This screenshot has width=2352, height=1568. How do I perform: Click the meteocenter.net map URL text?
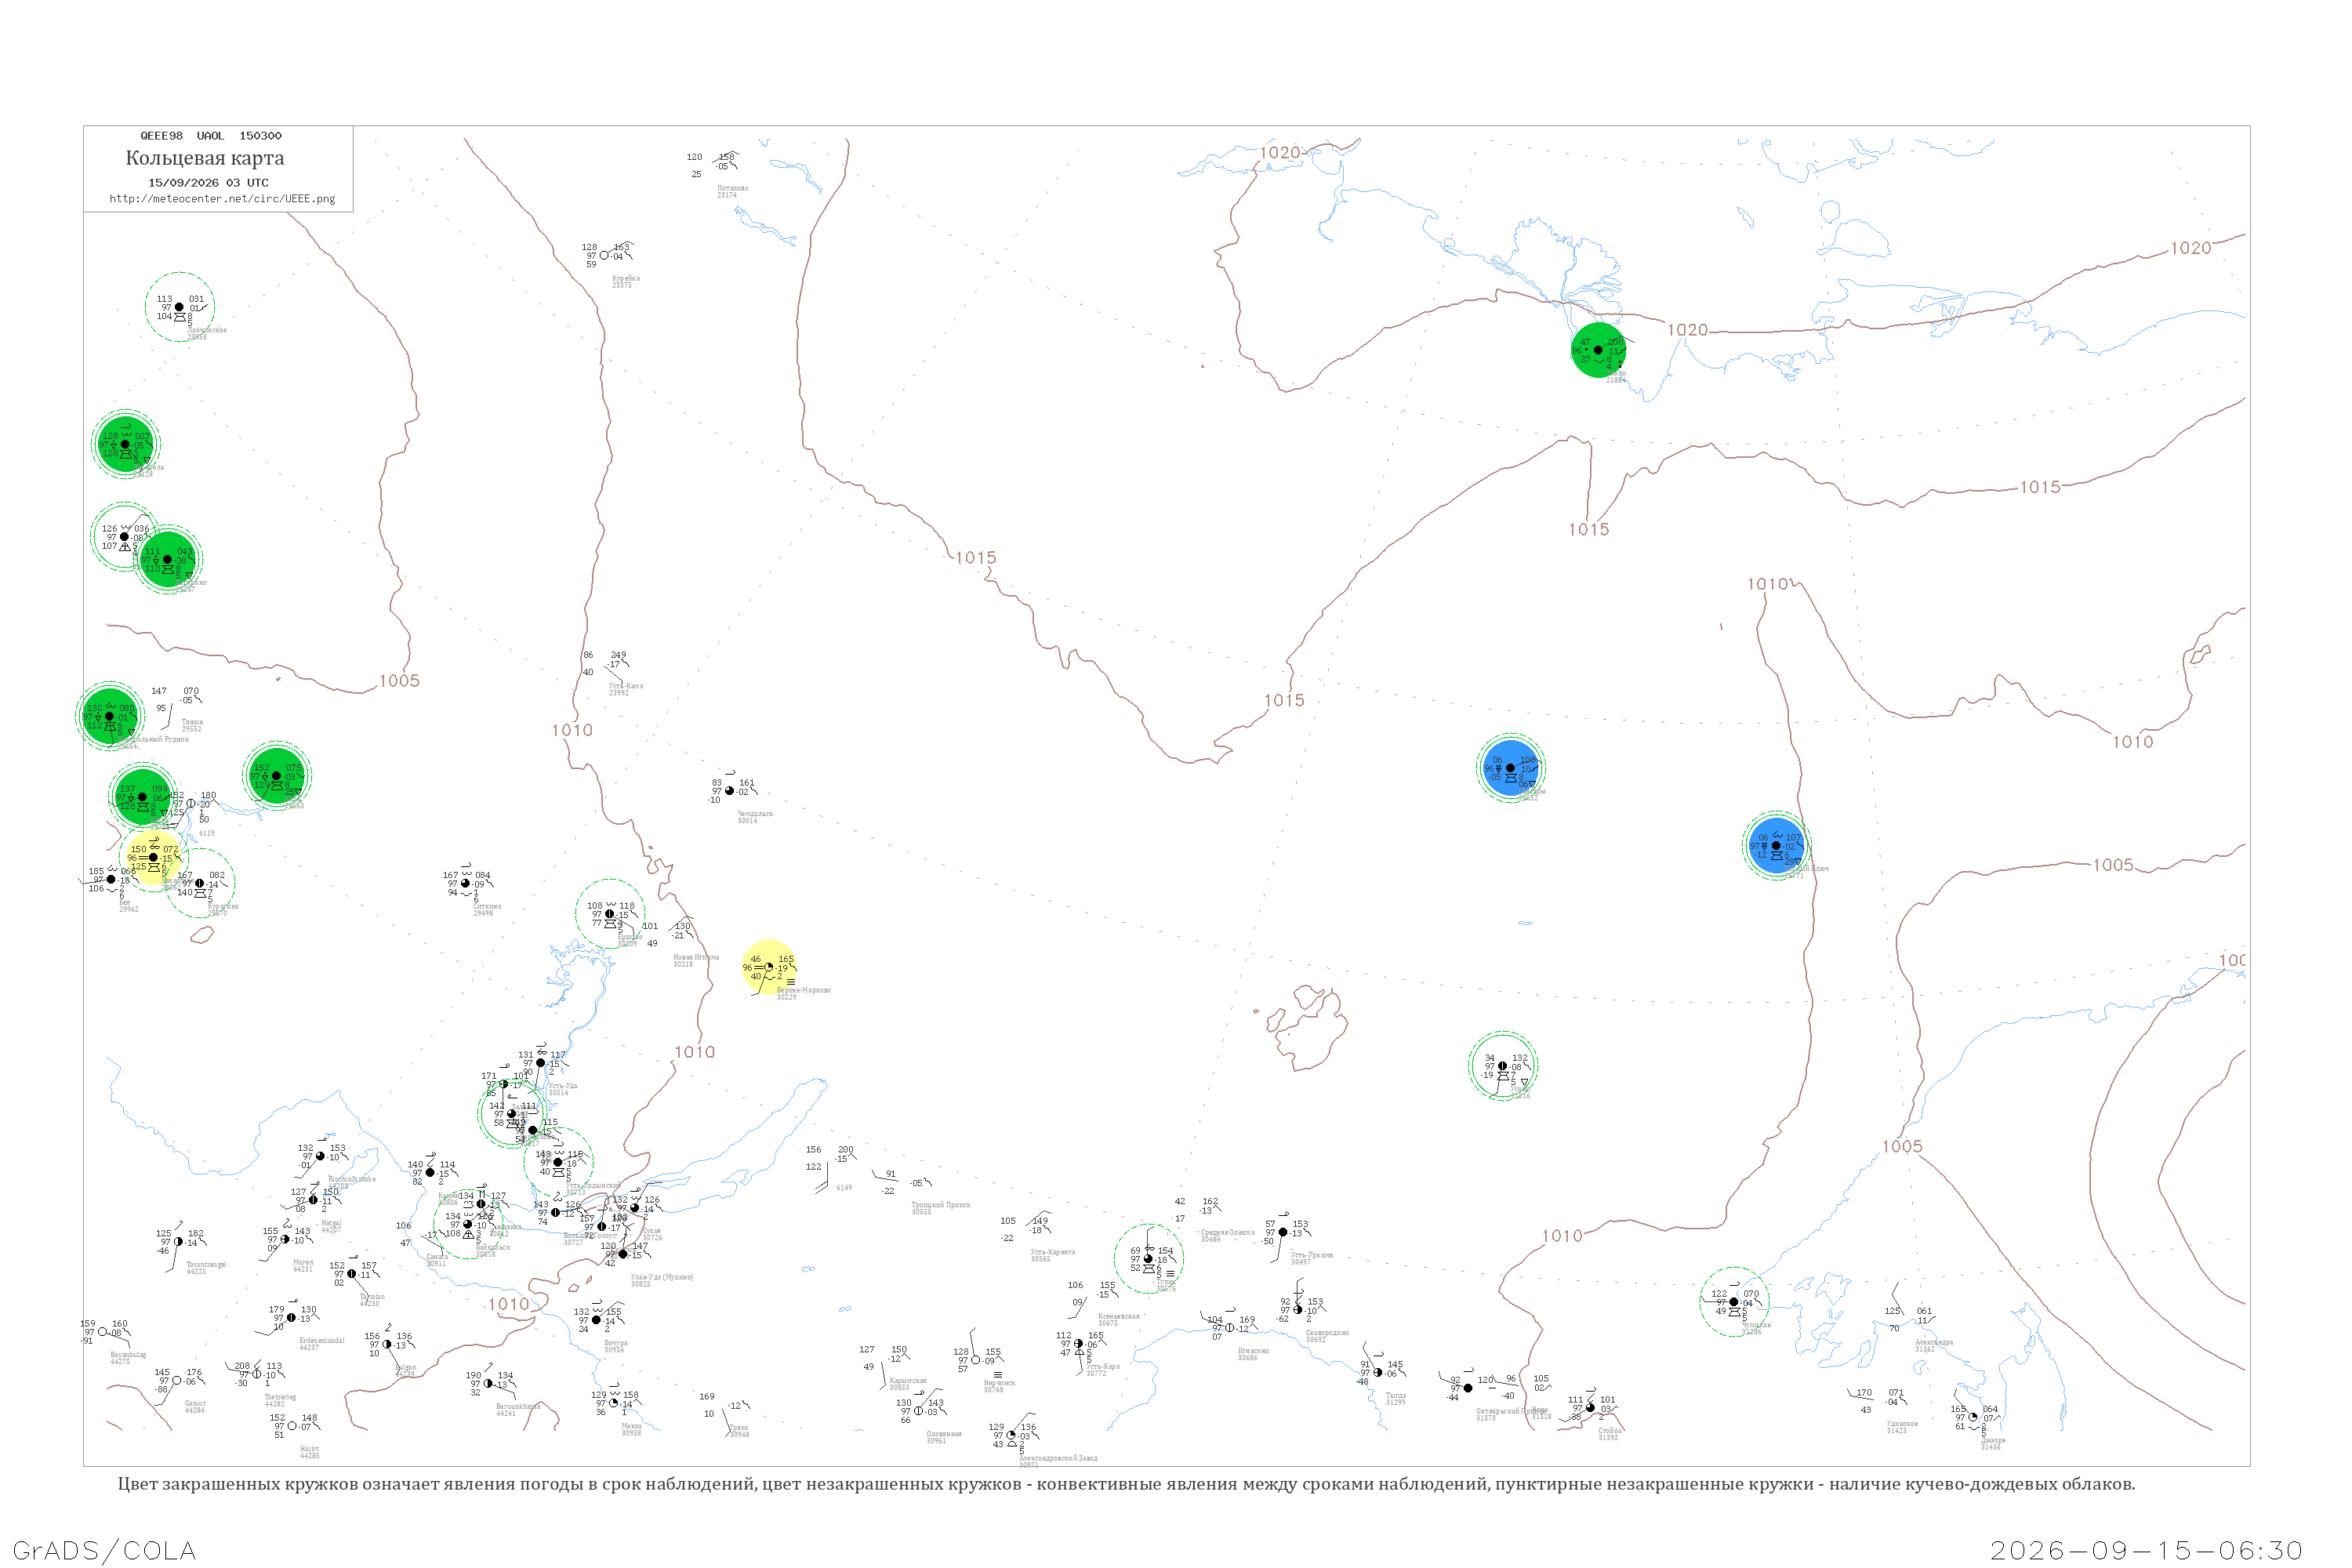coord(222,199)
